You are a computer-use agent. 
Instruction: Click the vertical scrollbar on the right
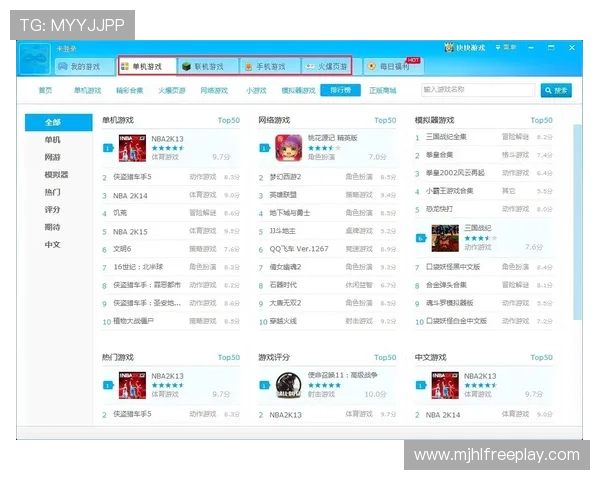point(577,222)
